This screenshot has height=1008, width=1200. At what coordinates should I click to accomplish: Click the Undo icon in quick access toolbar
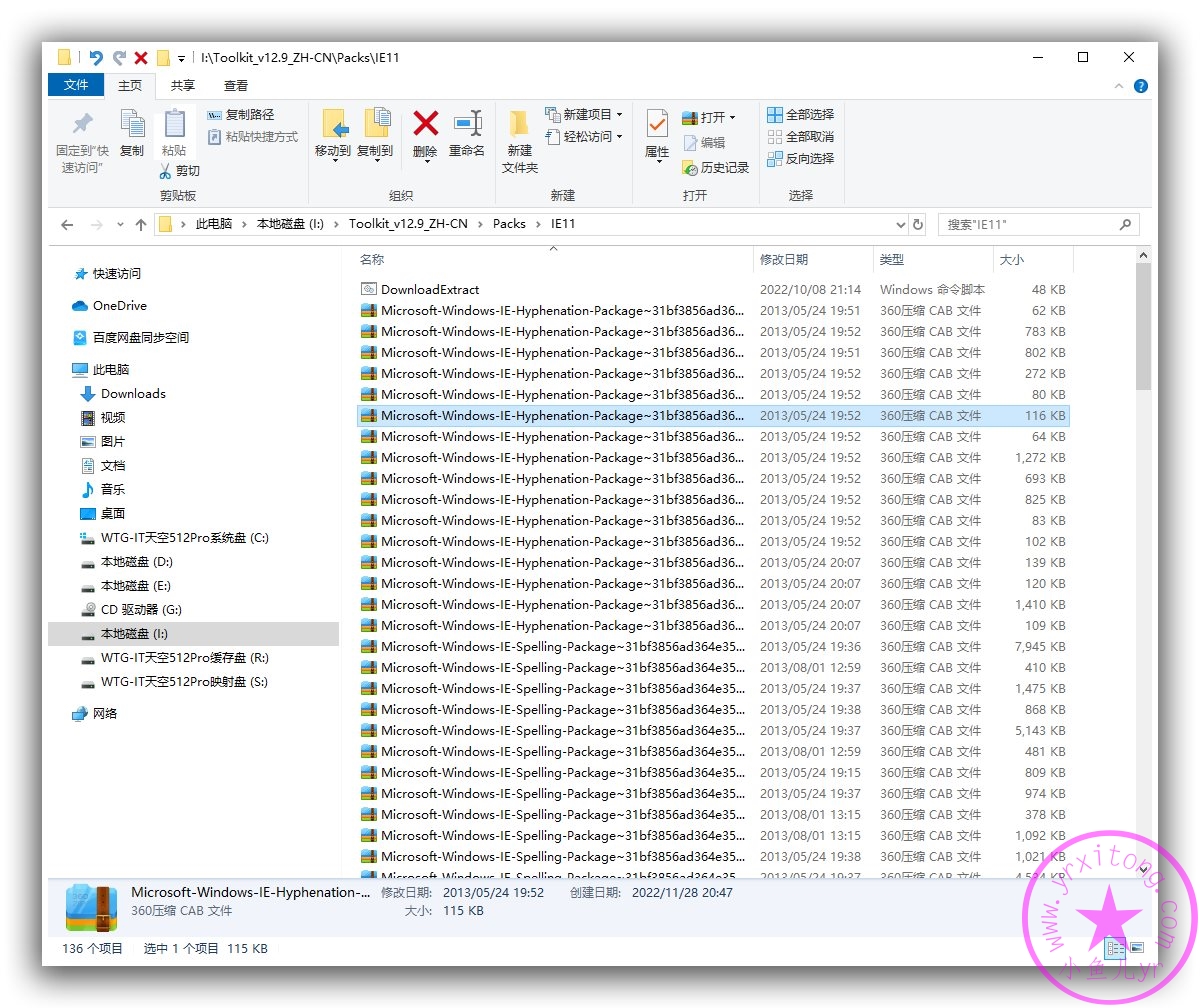tap(96, 58)
